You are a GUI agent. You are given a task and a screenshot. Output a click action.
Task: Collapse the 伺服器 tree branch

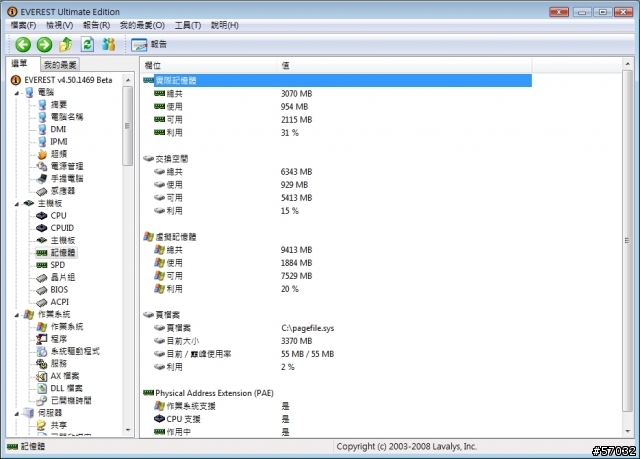coord(17,414)
